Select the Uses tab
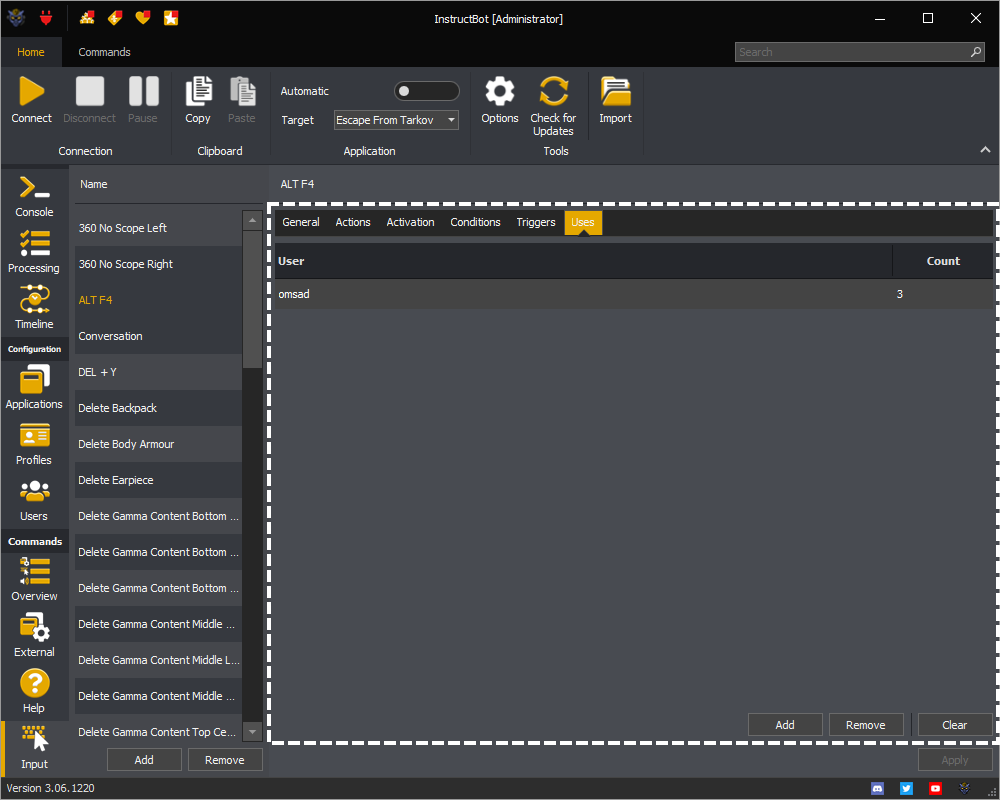Image resolution: width=1000 pixels, height=800 pixels. (583, 222)
